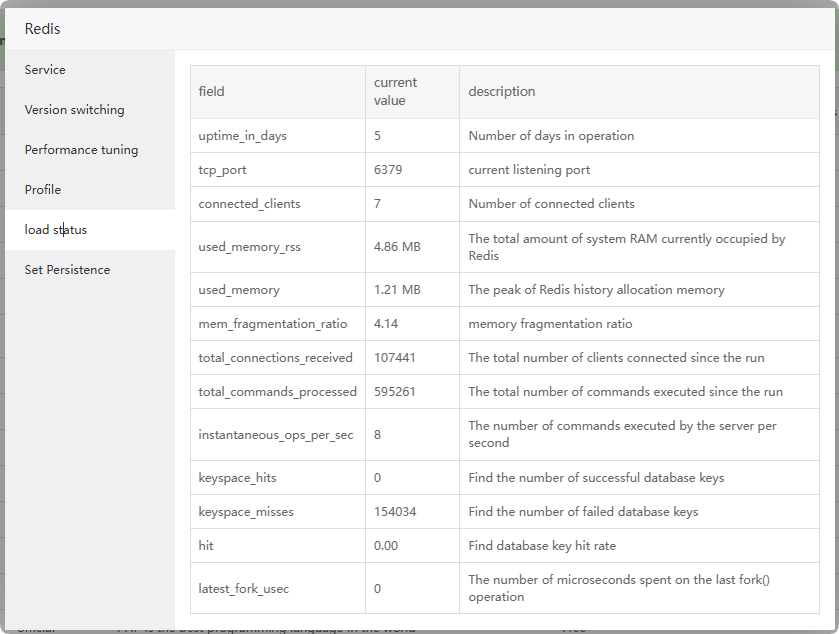Select the uptime_in_days field cell
Screen dimensions: 839x634
pyautogui.click(x=243, y=136)
